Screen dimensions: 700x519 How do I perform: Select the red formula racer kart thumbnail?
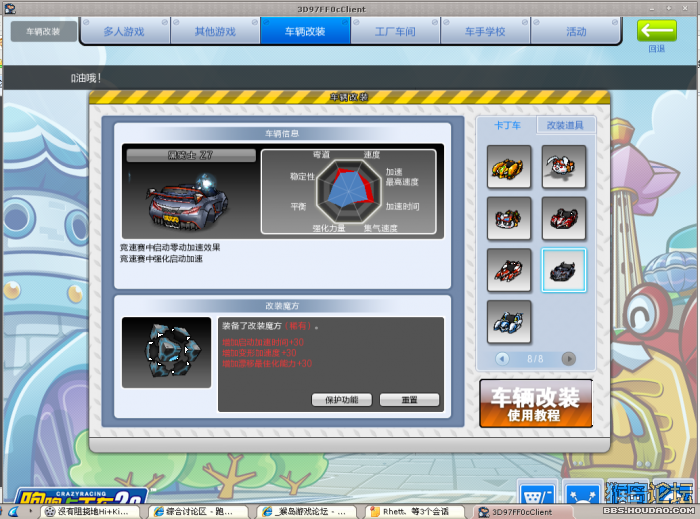509,270
